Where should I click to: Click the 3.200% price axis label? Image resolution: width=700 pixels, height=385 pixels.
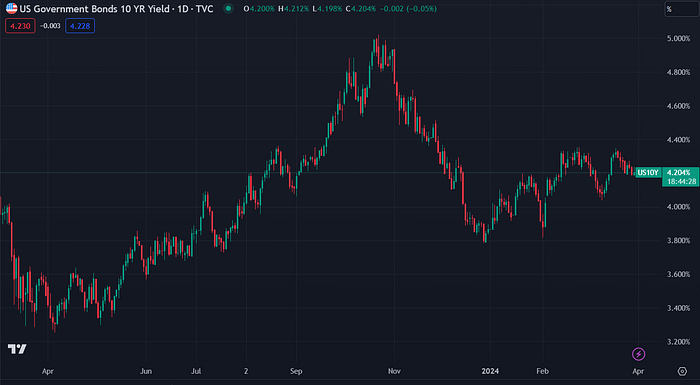(679, 342)
